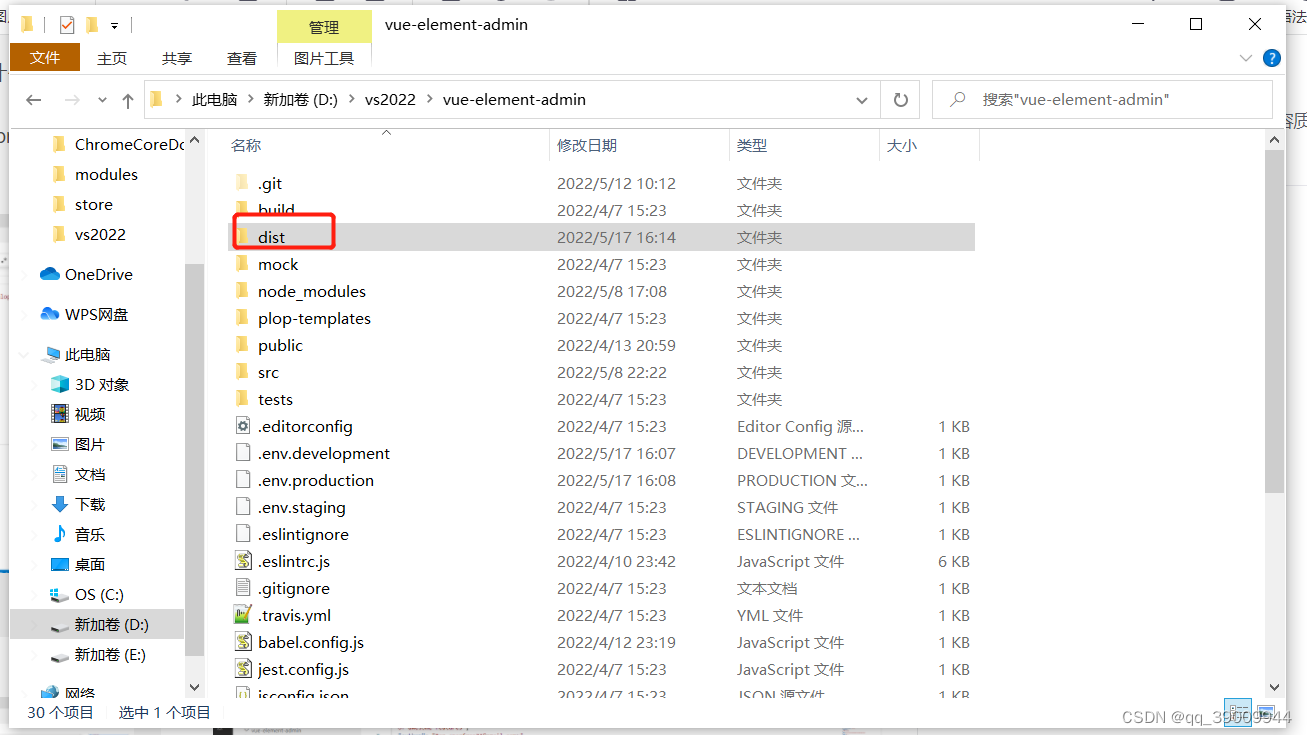
Task: Click 此电脑 in address breadcrumb
Action: (215, 100)
